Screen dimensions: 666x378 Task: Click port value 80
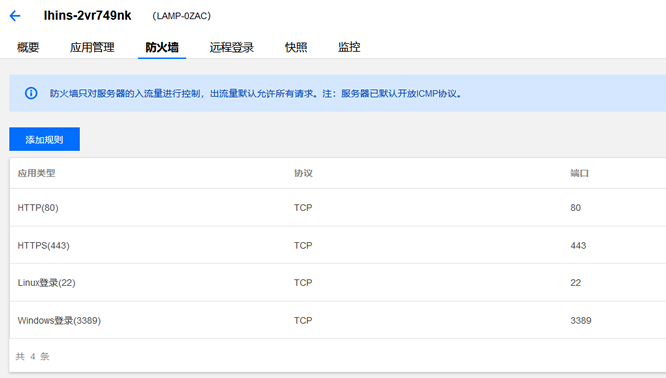tap(576, 208)
